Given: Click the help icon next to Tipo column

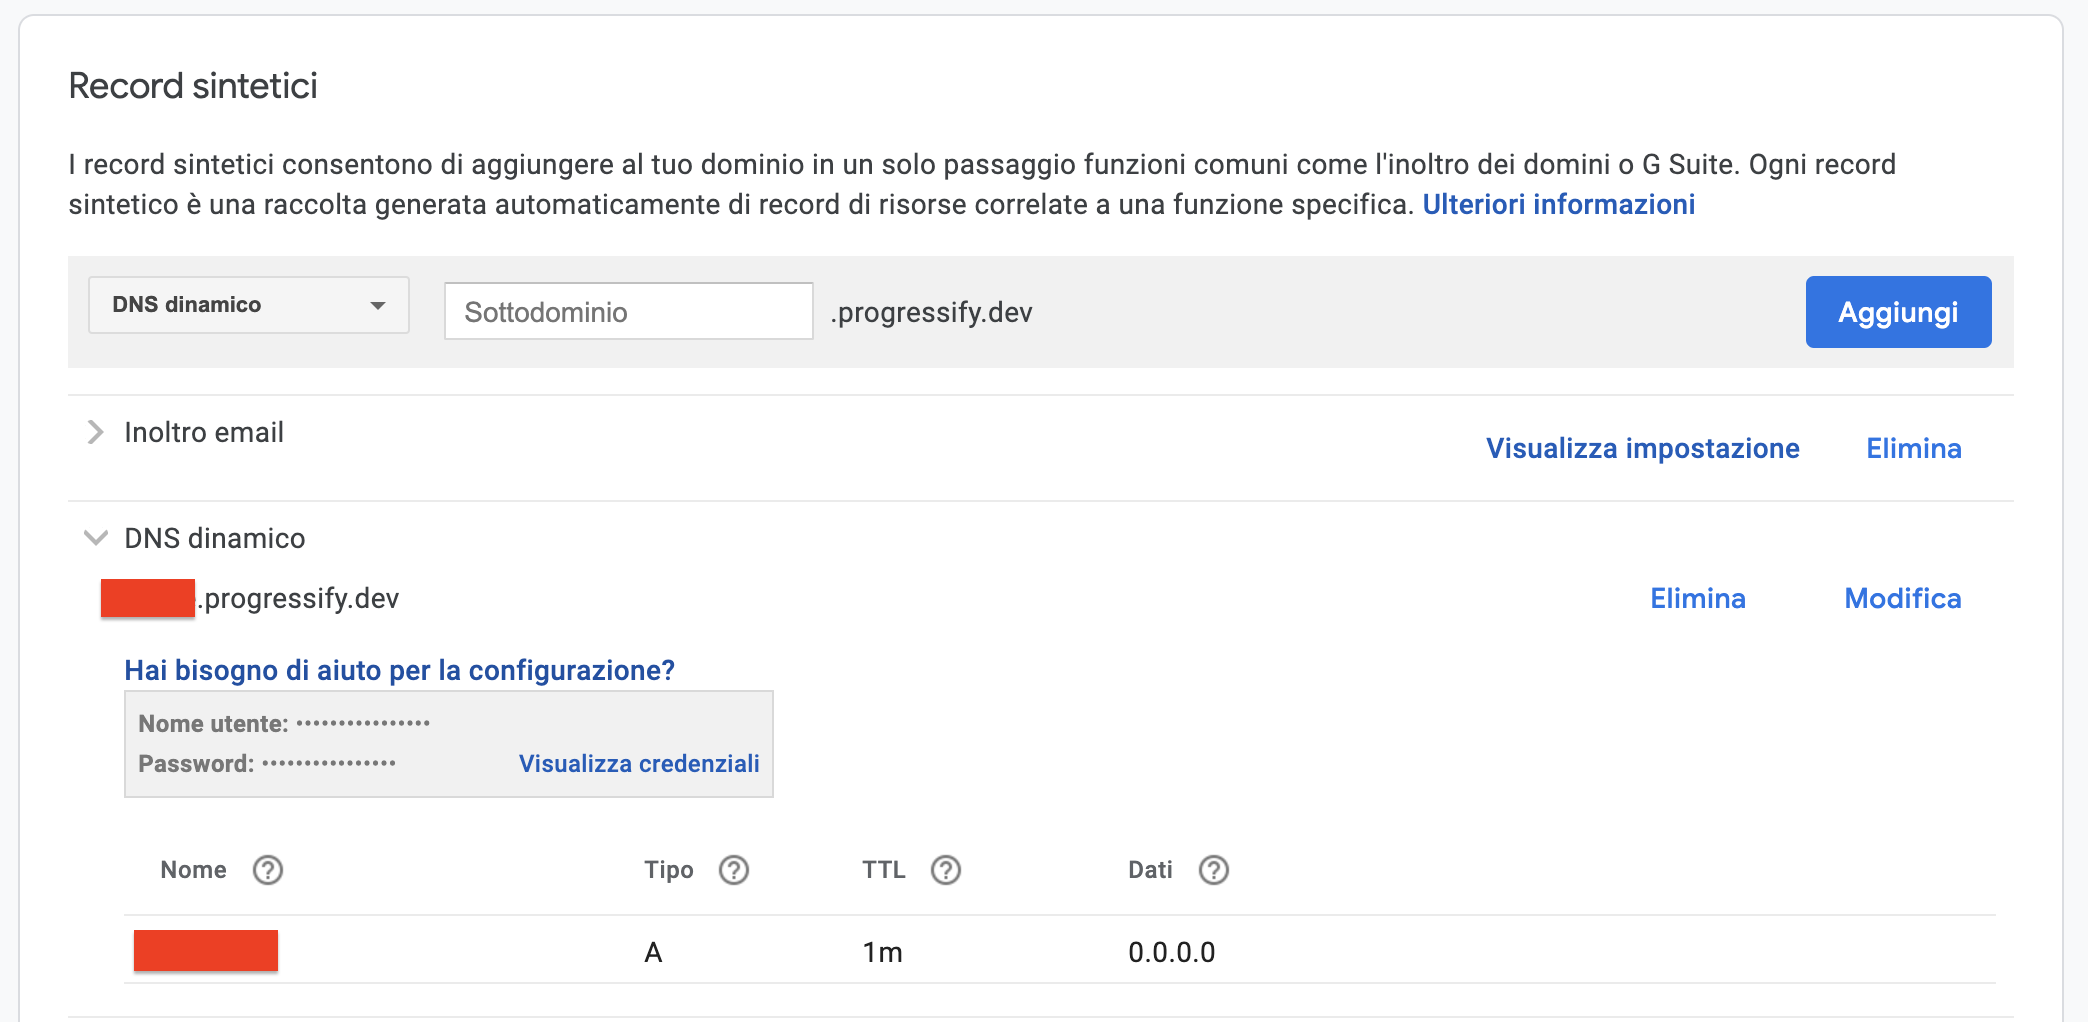Looking at the screenshot, I should (733, 870).
